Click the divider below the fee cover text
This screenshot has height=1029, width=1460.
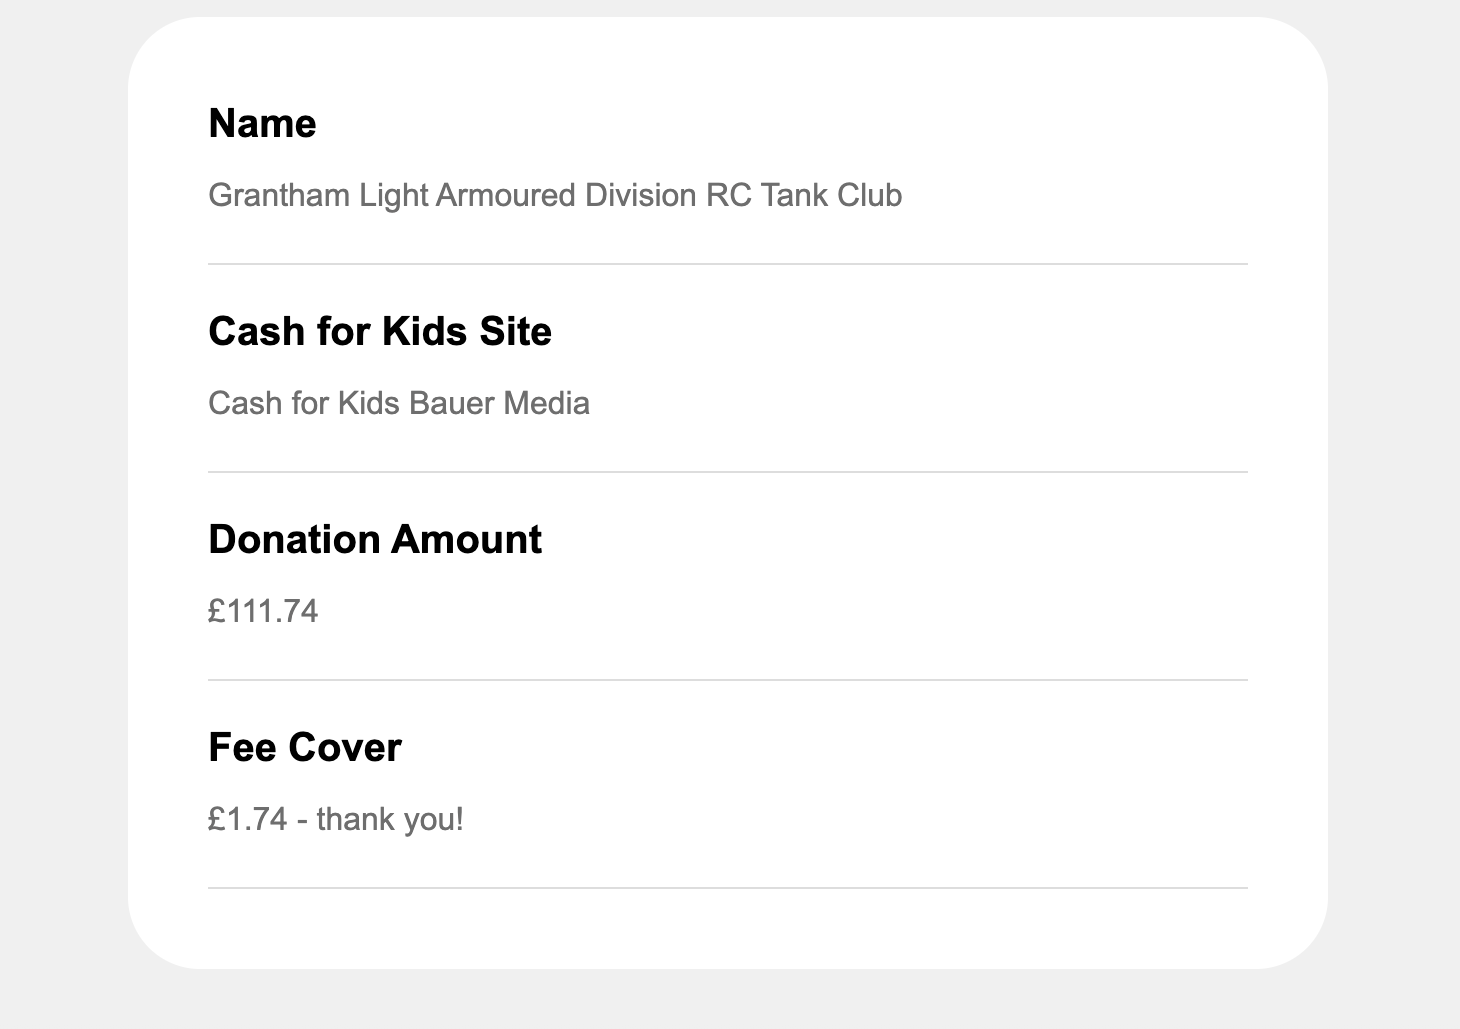coord(727,888)
